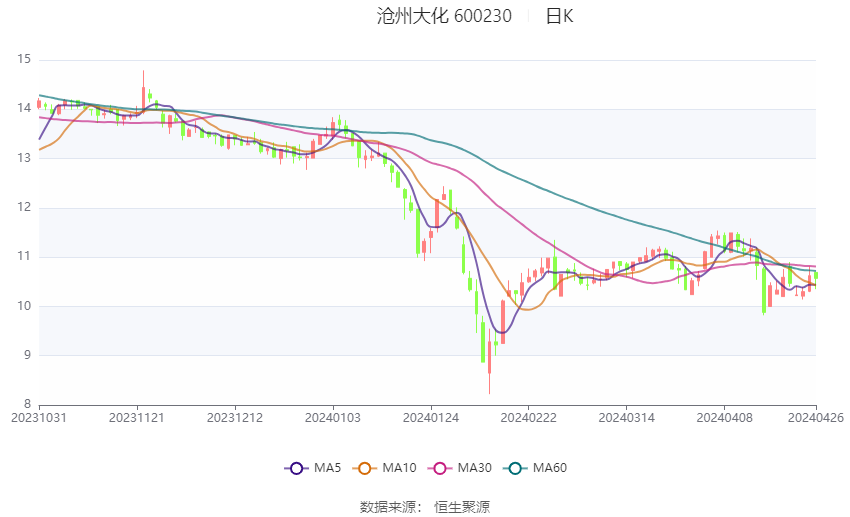Image resolution: width=850 pixels, height=517 pixels.
Task: Hide the MA60 line via legend label
Action: point(550,468)
